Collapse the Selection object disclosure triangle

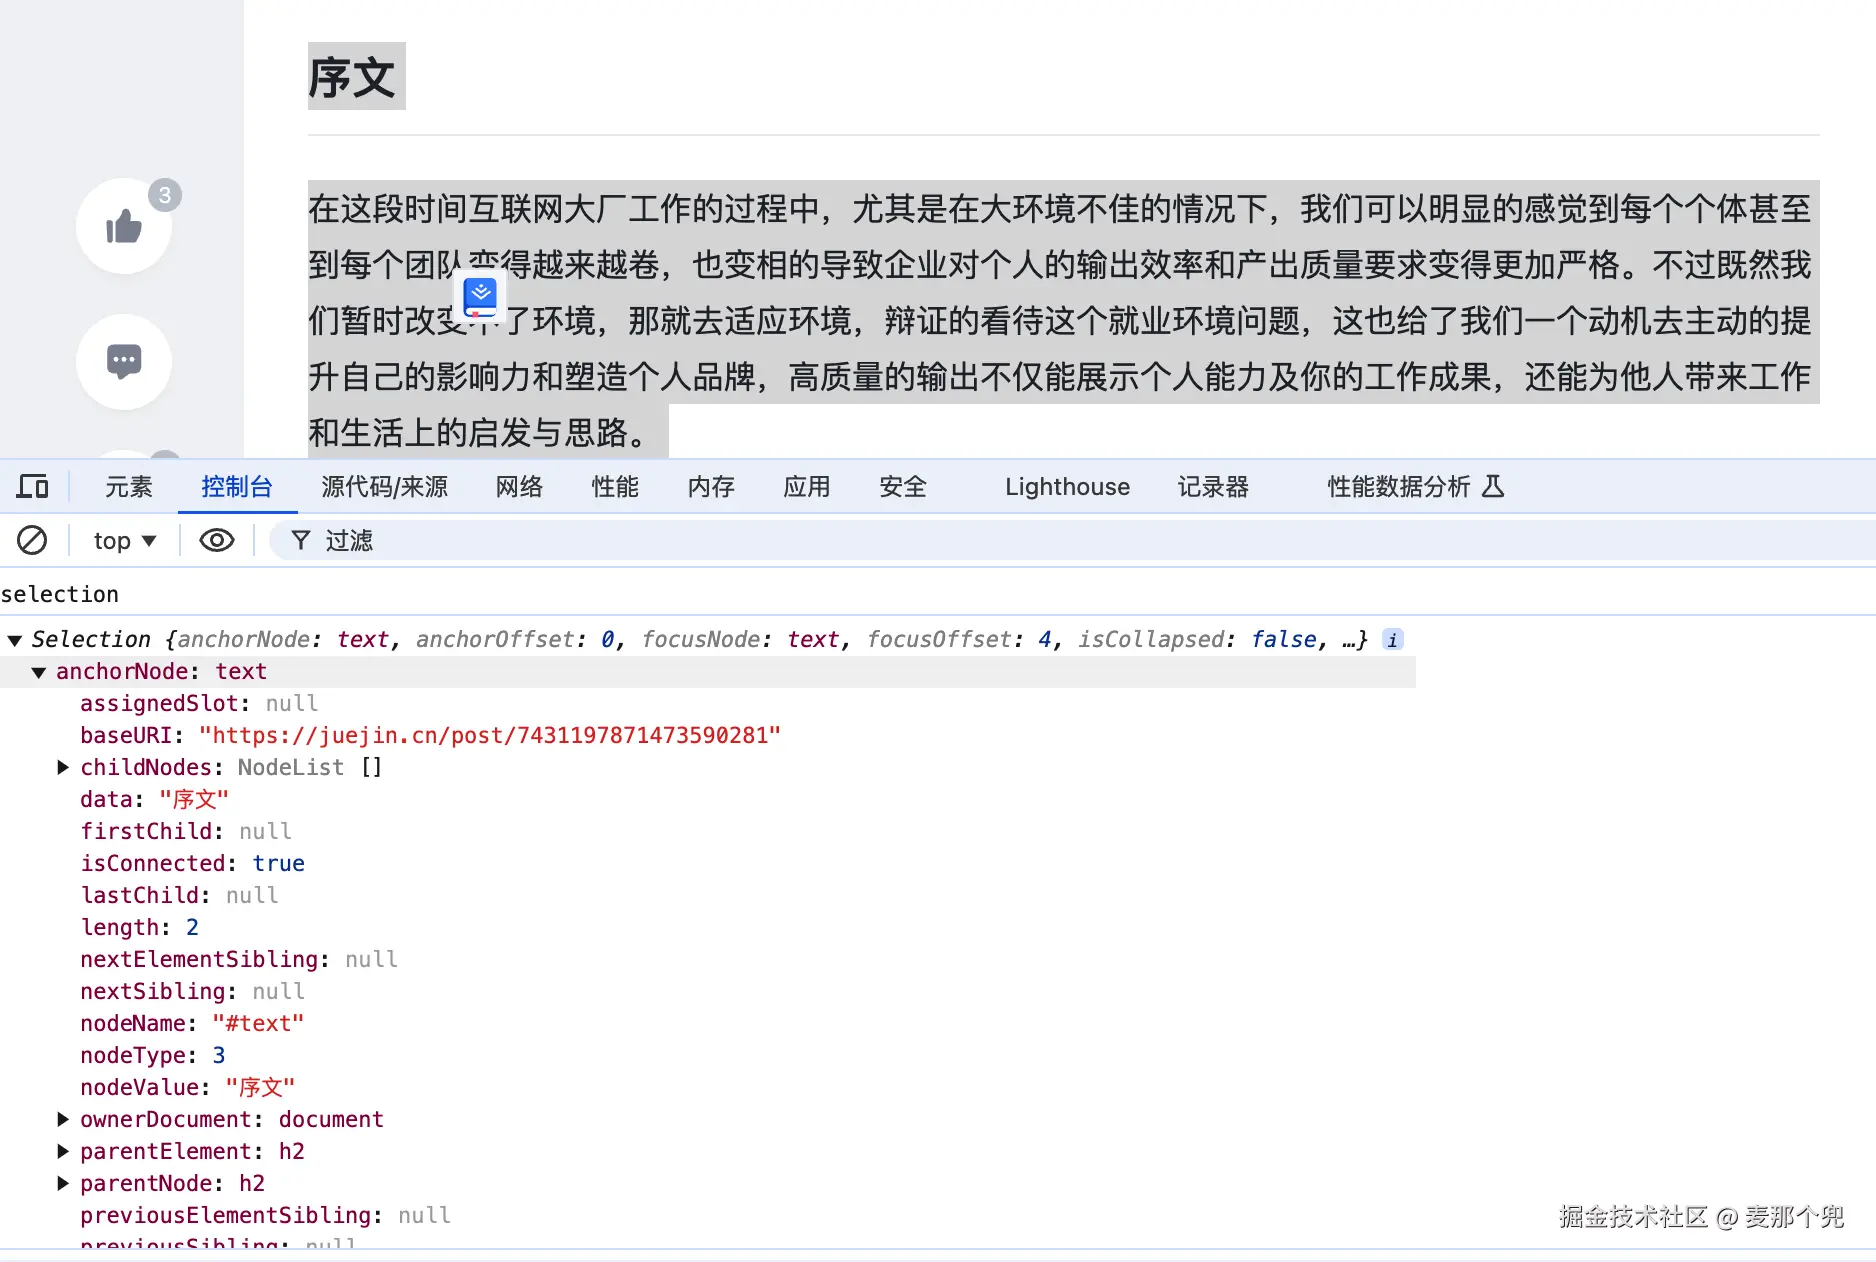coord(14,639)
